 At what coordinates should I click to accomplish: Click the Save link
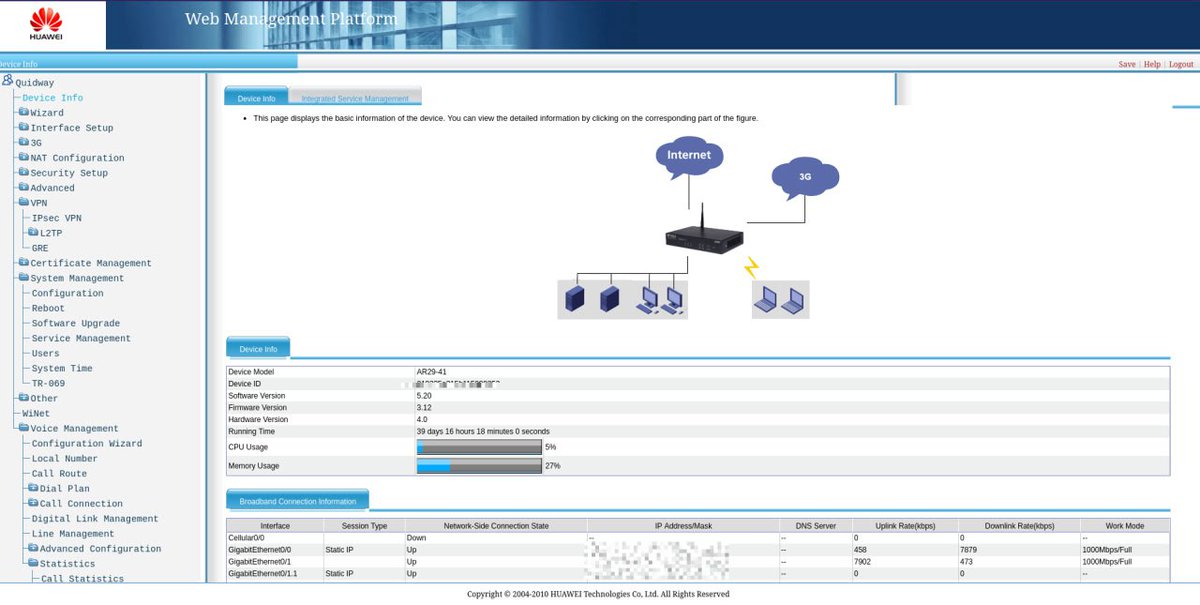click(x=1127, y=64)
